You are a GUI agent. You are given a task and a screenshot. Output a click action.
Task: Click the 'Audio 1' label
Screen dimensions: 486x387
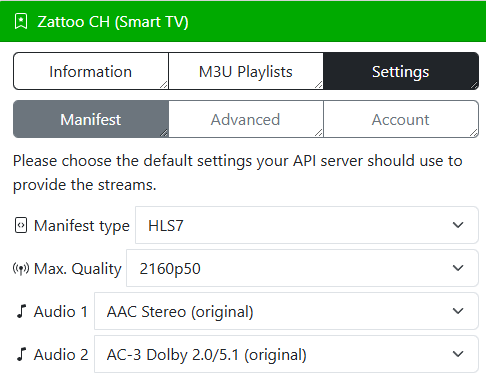pos(61,312)
